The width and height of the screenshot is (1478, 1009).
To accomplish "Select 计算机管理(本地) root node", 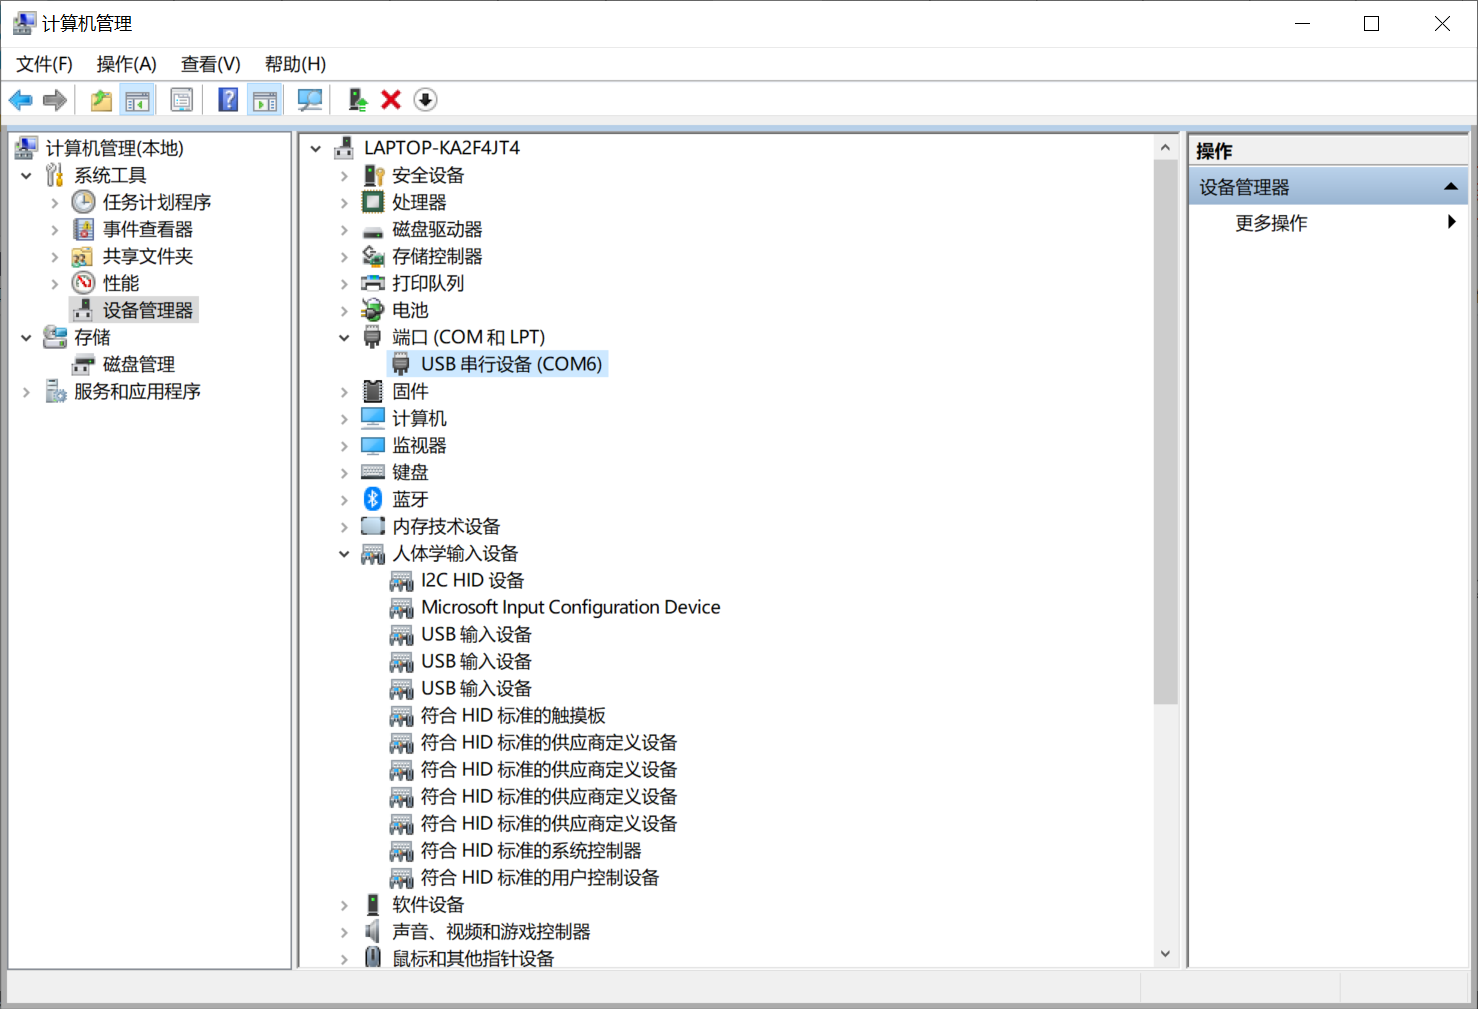I will (x=114, y=148).
